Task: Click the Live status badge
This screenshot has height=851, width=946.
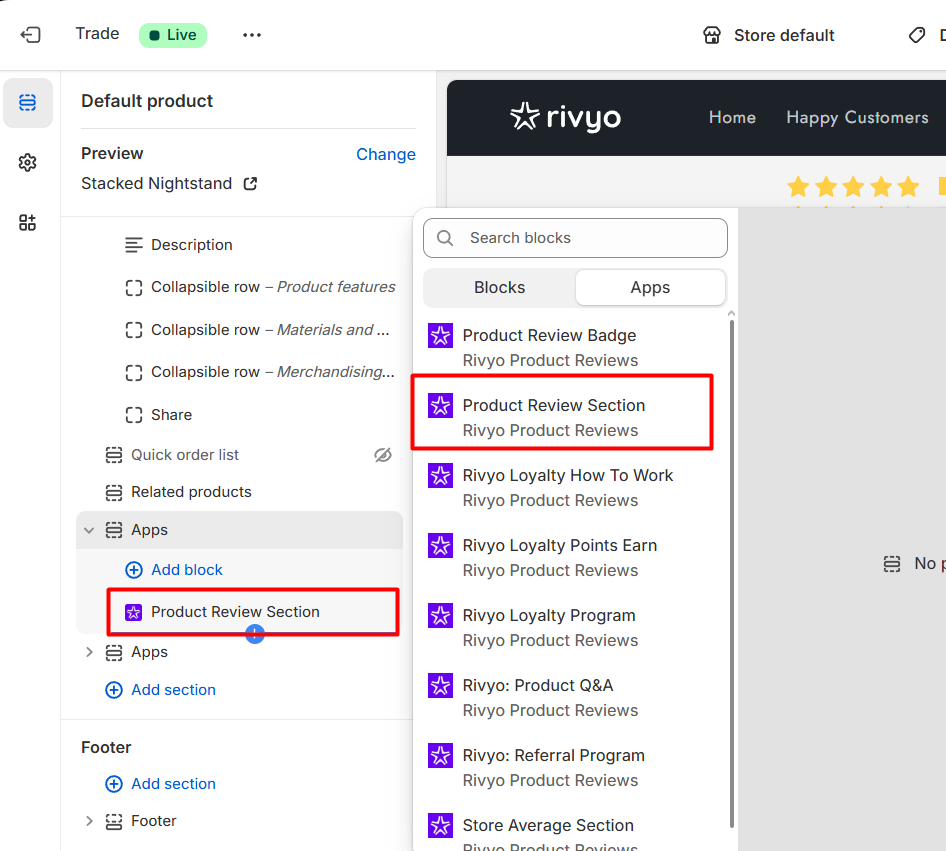Action: [173, 35]
